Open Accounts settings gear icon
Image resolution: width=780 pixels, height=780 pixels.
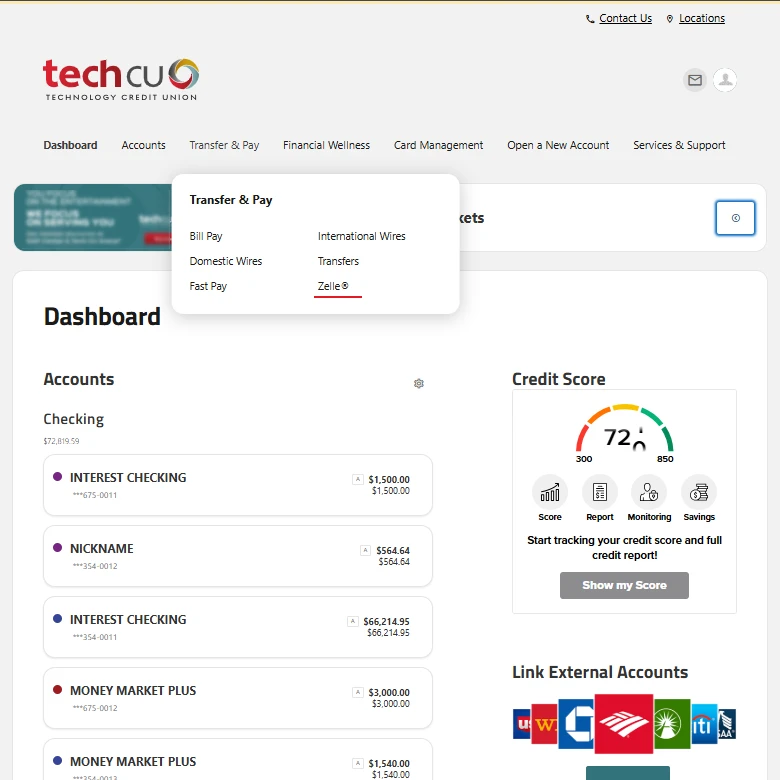(x=419, y=383)
